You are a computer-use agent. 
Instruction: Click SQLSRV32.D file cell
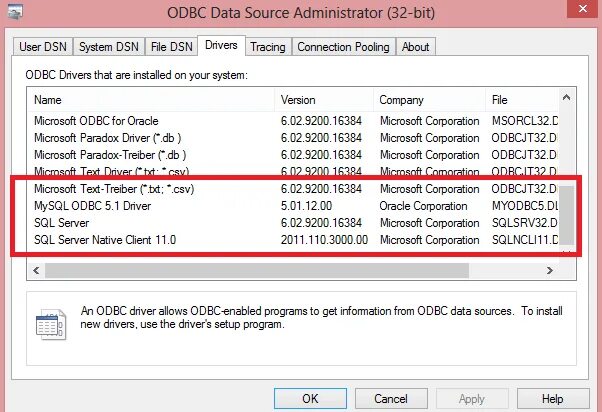coord(525,223)
